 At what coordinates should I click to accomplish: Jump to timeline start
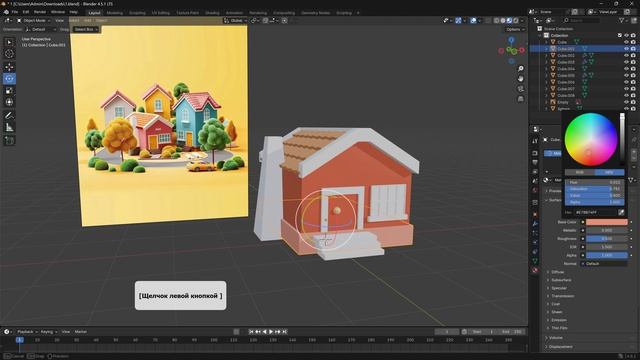tap(251, 332)
